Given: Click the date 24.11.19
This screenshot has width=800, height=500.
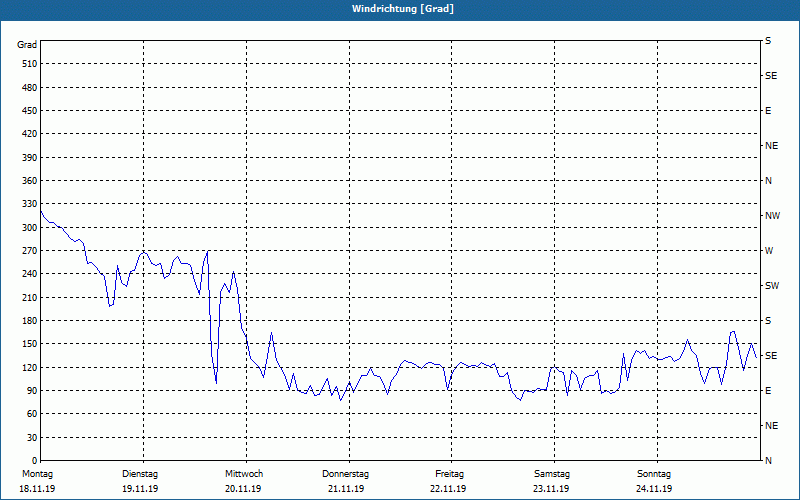Looking at the screenshot, I should [654, 489].
